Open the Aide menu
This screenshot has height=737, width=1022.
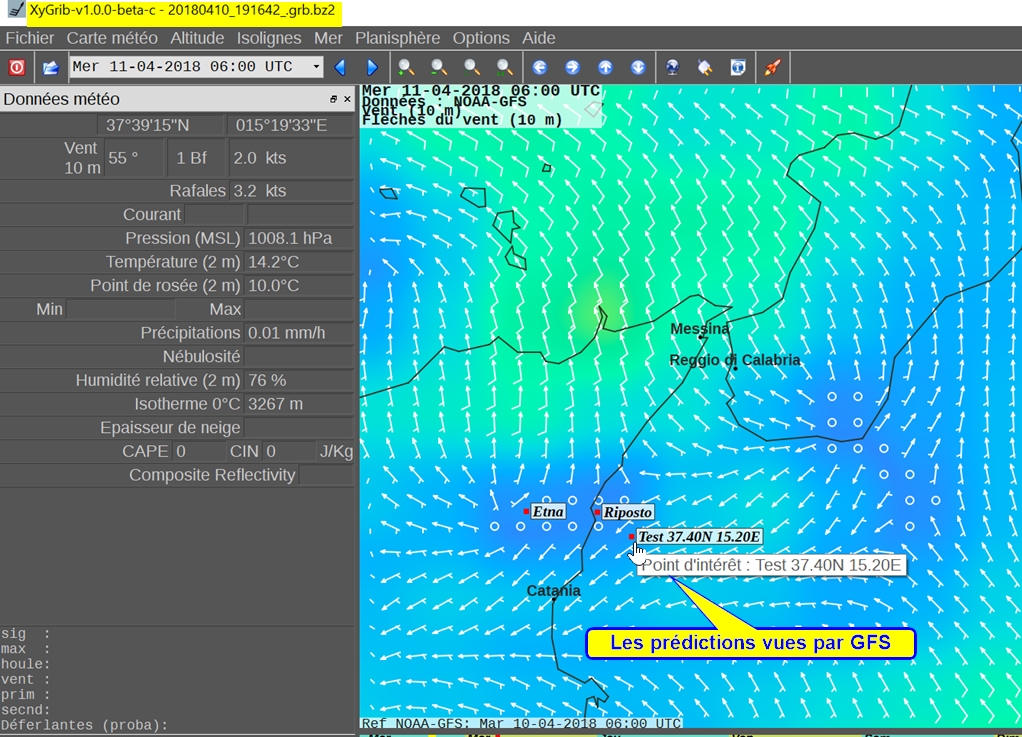pos(539,38)
